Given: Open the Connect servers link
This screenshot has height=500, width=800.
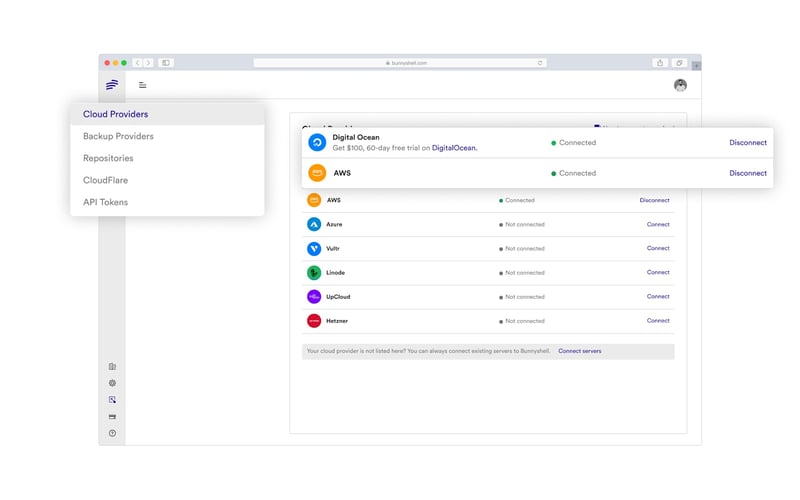Looking at the screenshot, I should point(580,351).
